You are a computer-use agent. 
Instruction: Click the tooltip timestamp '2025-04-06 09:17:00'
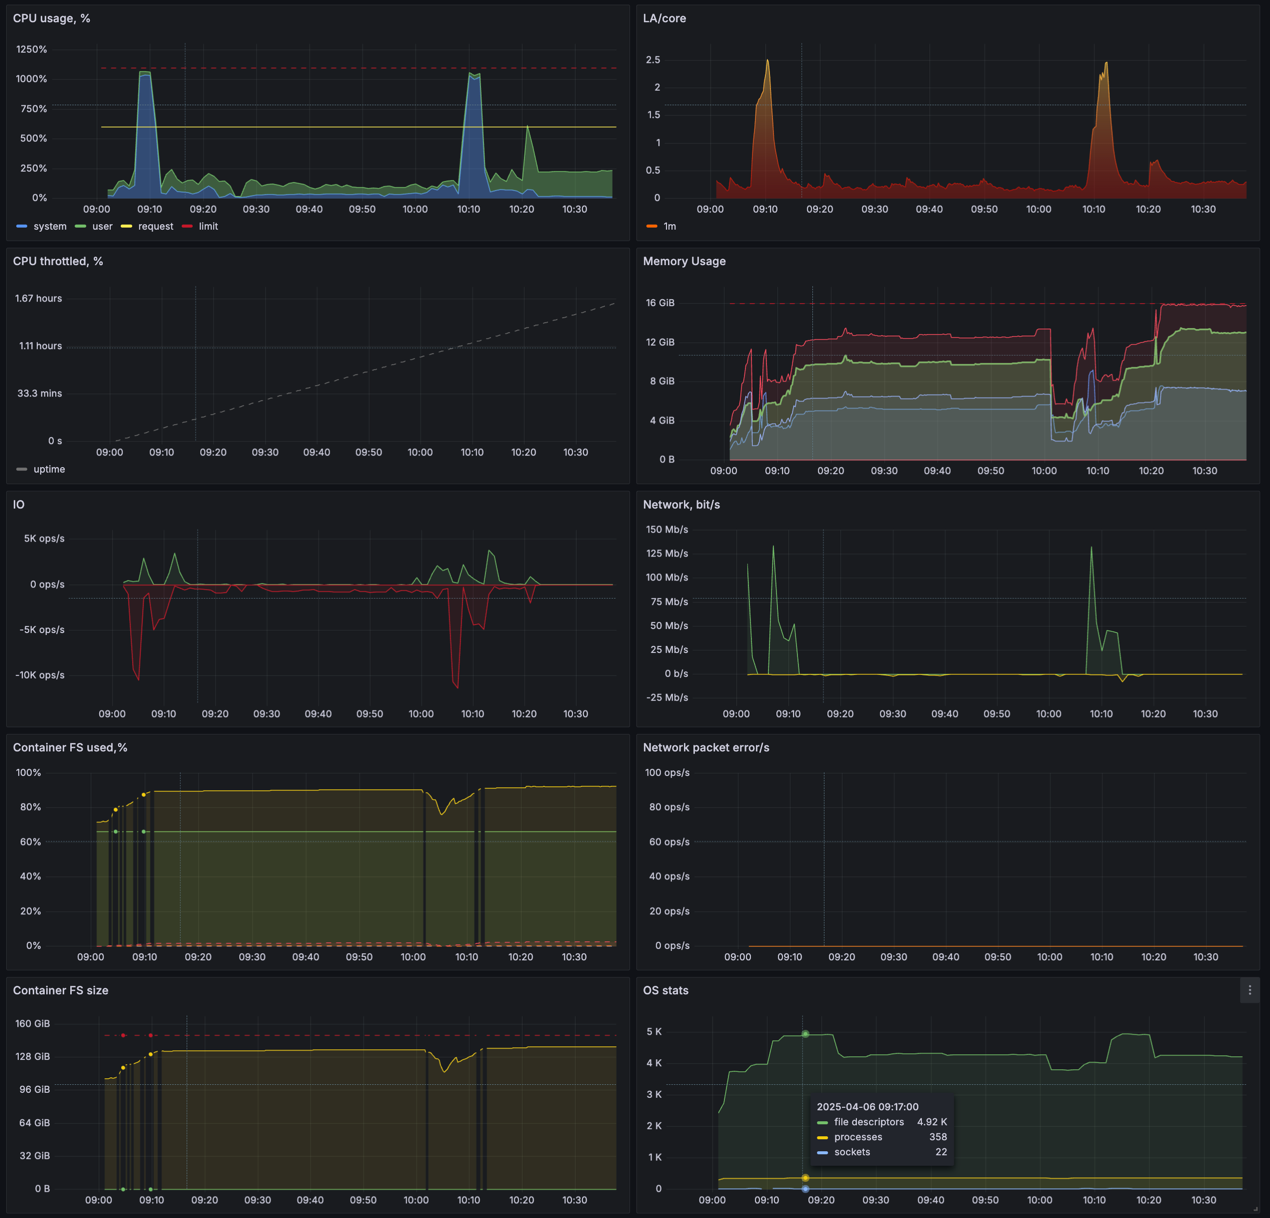pos(867,1107)
